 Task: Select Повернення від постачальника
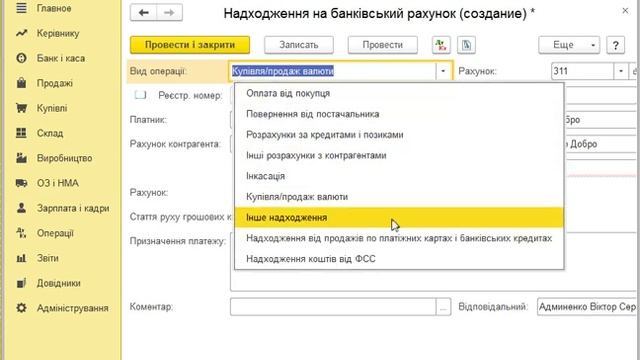point(399,114)
